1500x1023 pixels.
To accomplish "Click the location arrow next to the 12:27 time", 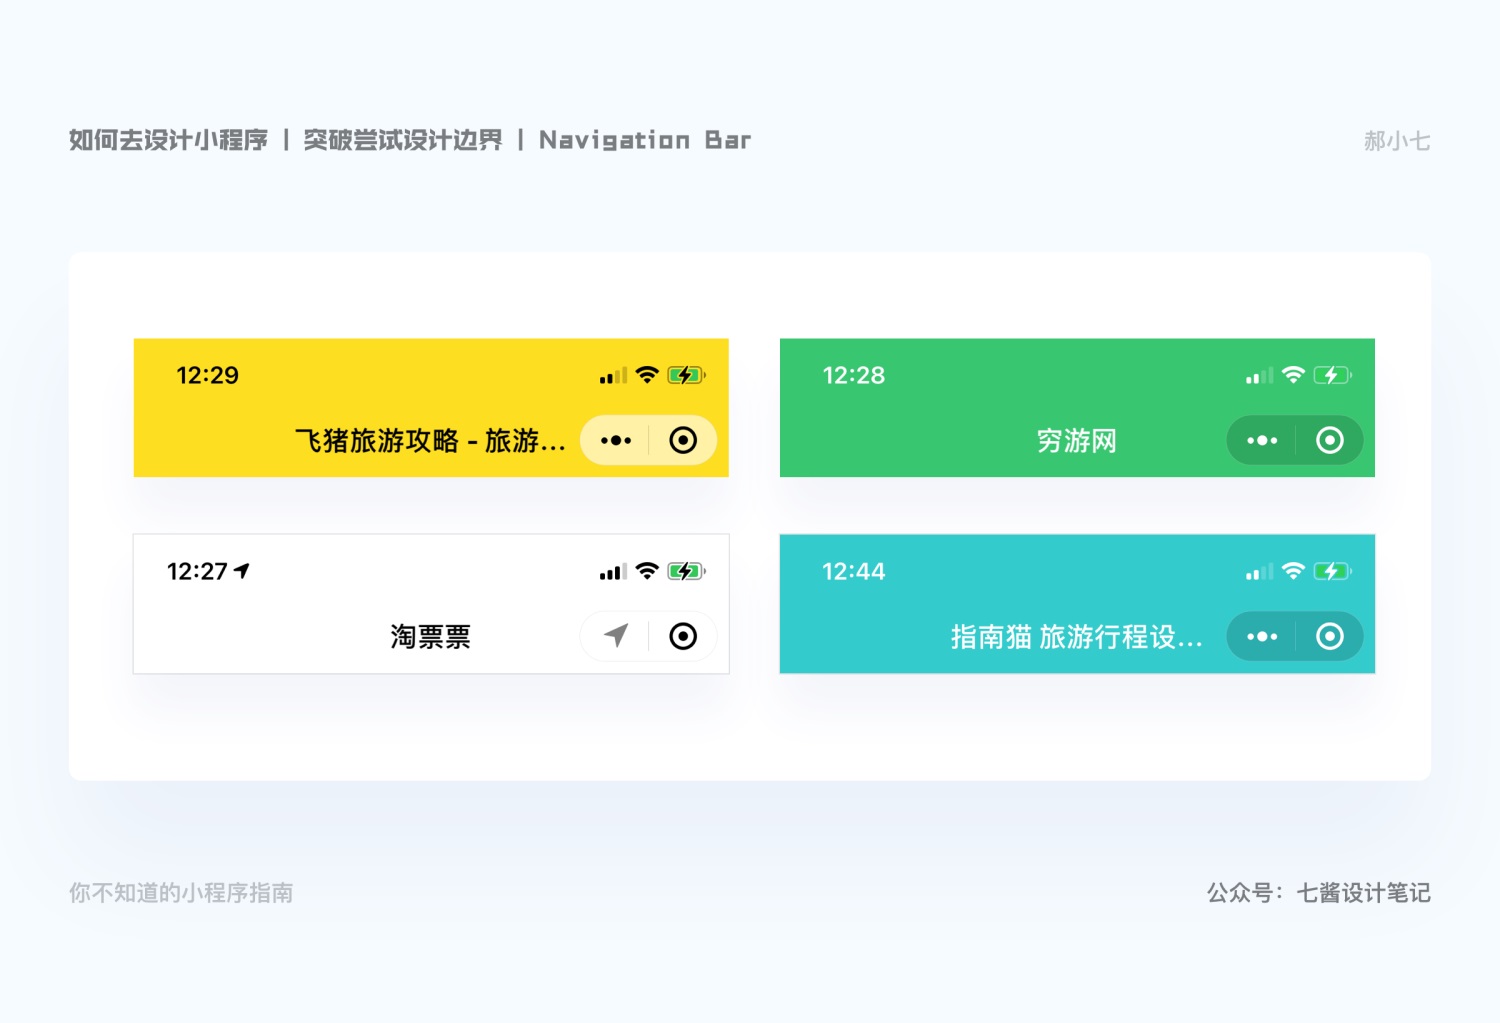I will (x=242, y=571).
